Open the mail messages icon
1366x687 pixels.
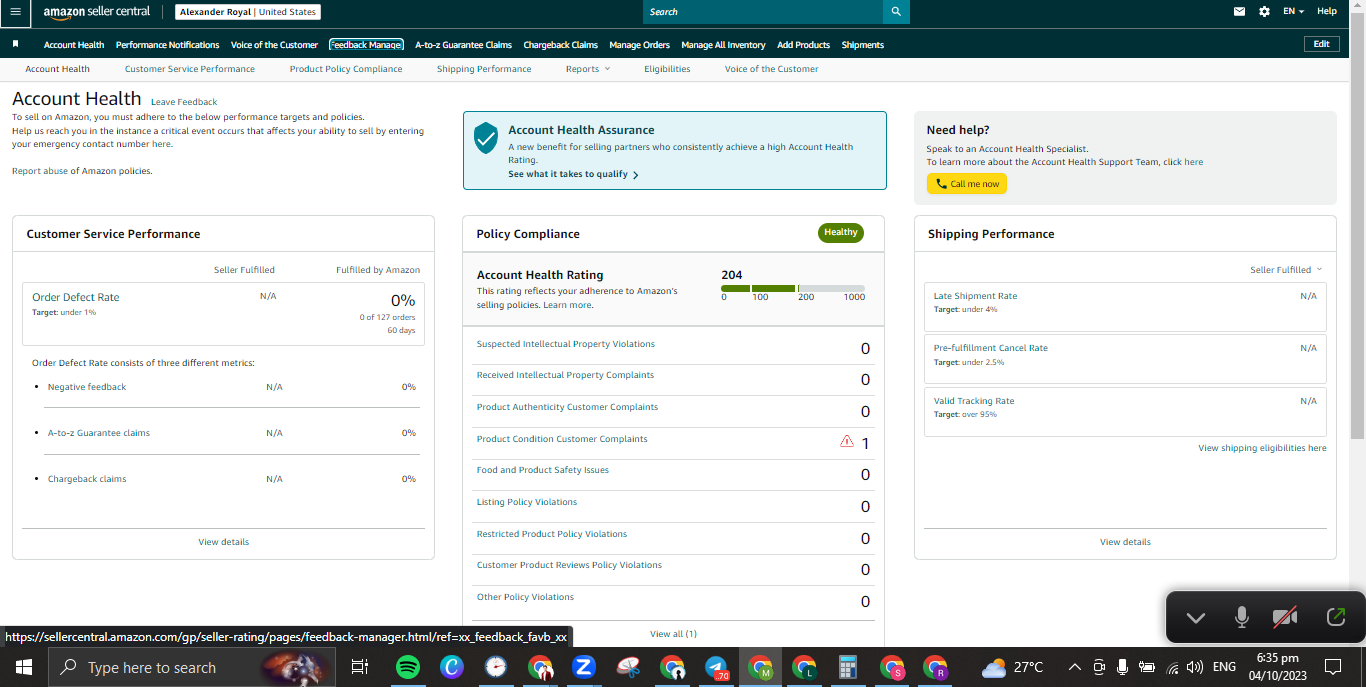[x=1240, y=12]
